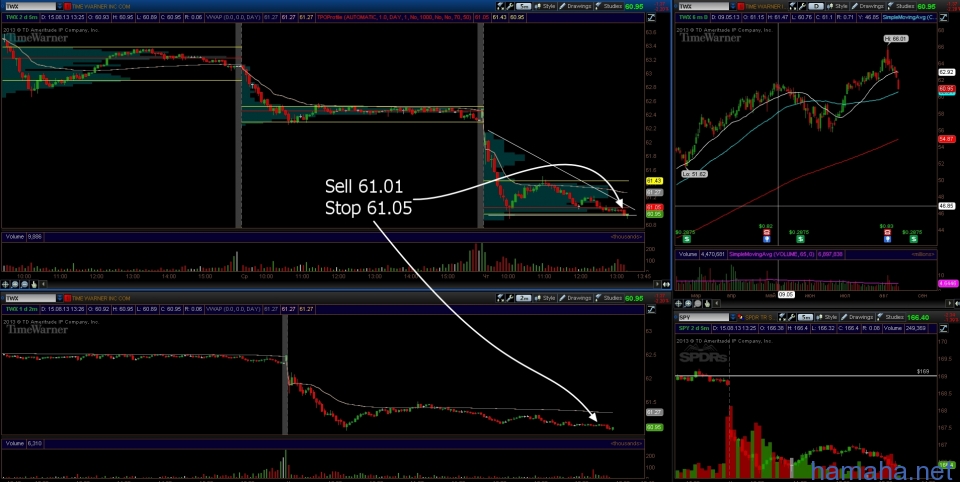Open the 5m timeframe selector in top-left TWX chart
The image size is (960, 482).
coord(523,6)
